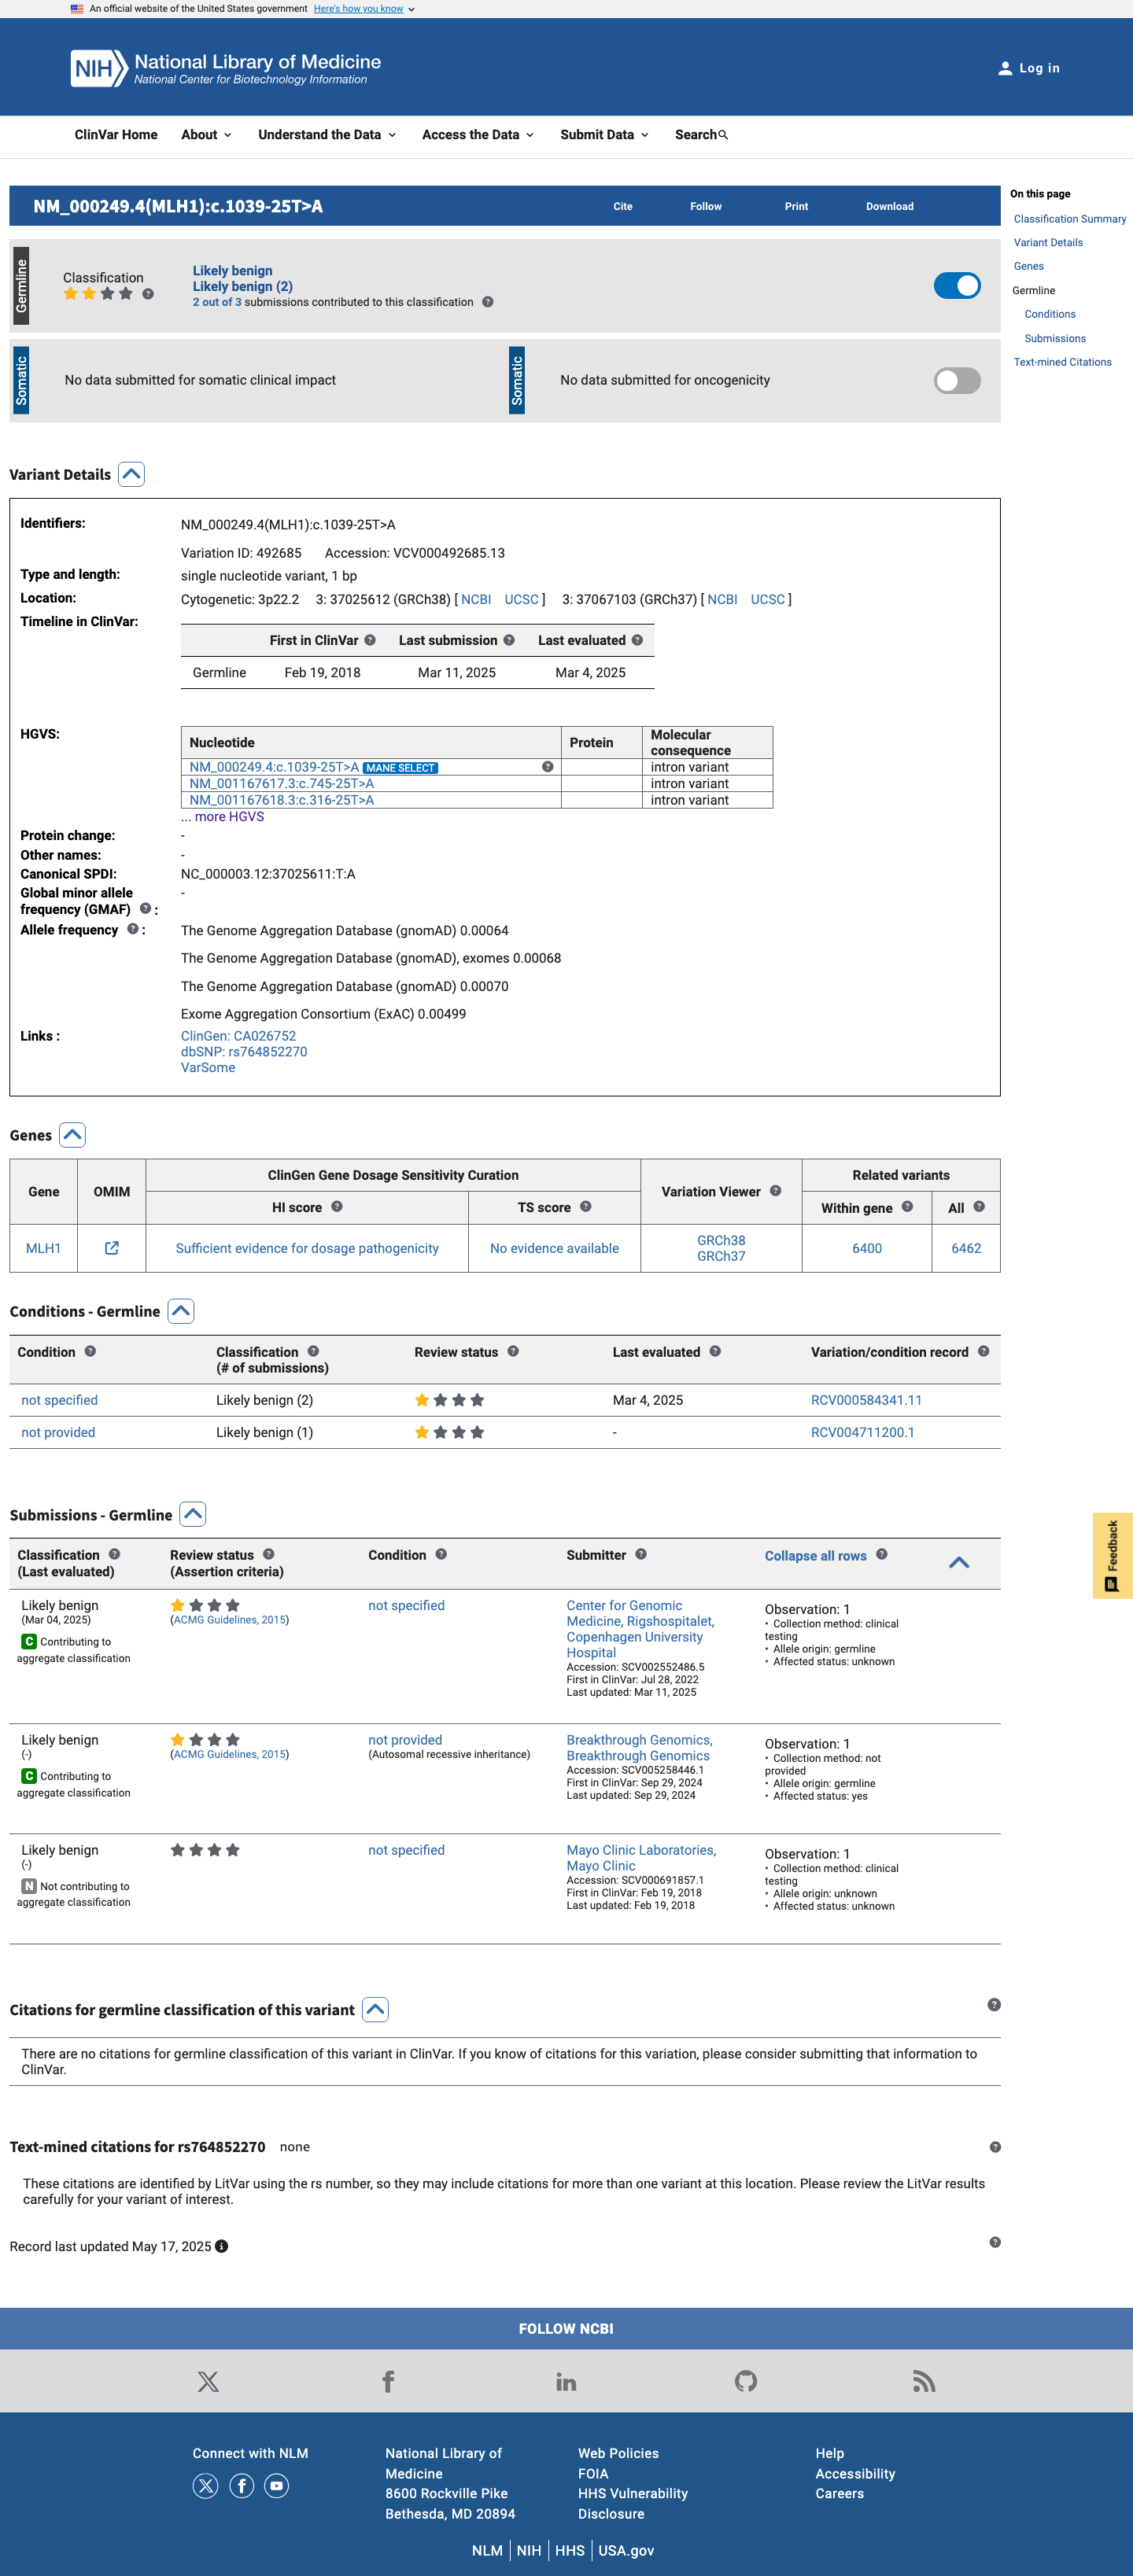The width and height of the screenshot is (1133, 2576).
Task: Open Search in the navigation bar
Action: (701, 135)
